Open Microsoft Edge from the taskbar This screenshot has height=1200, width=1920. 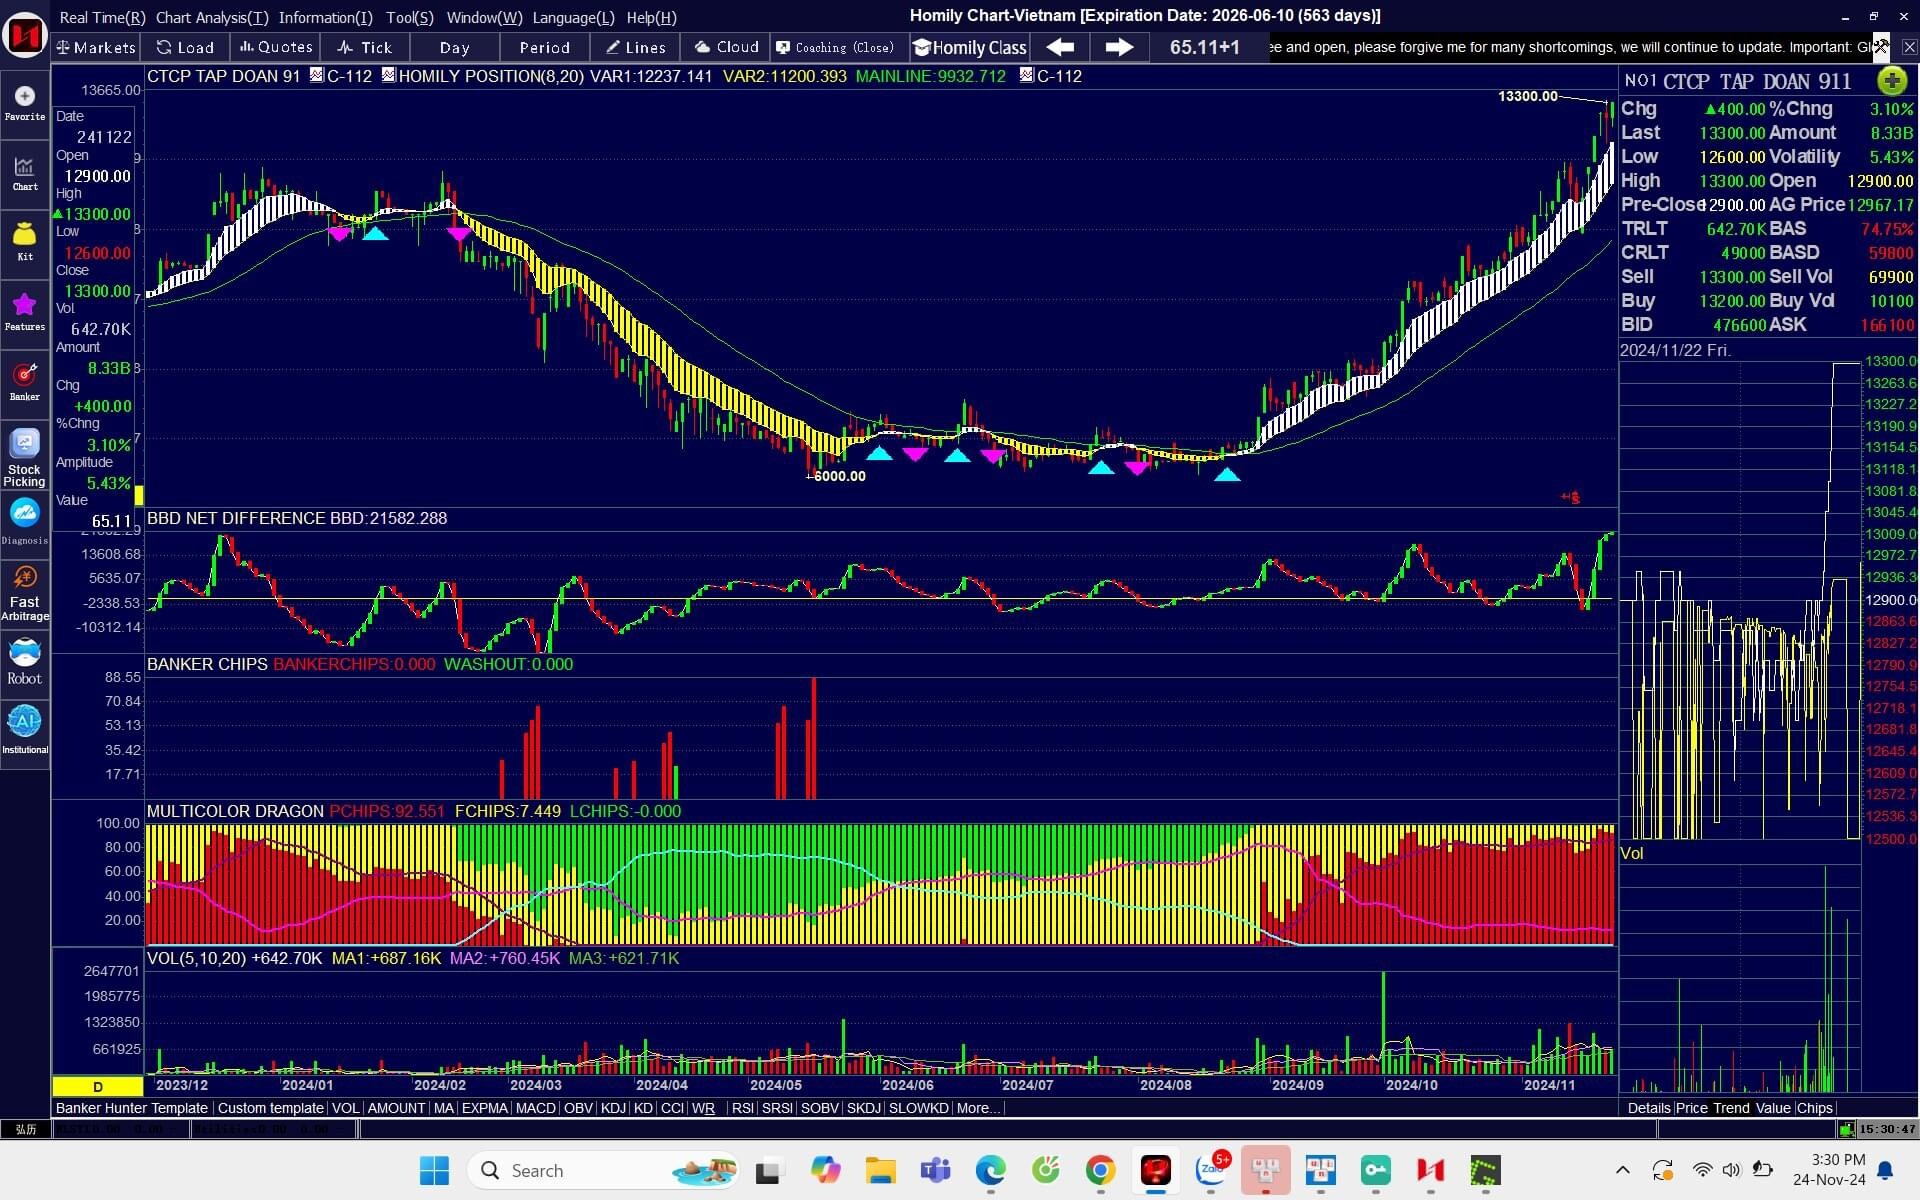coord(990,1170)
